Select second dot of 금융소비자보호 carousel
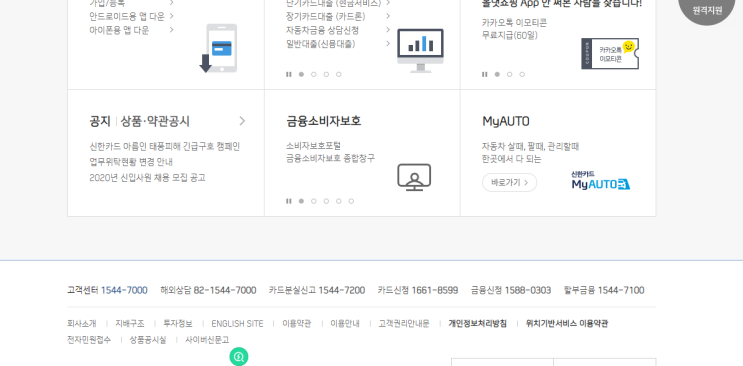The height and width of the screenshot is (366, 743). point(314,201)
